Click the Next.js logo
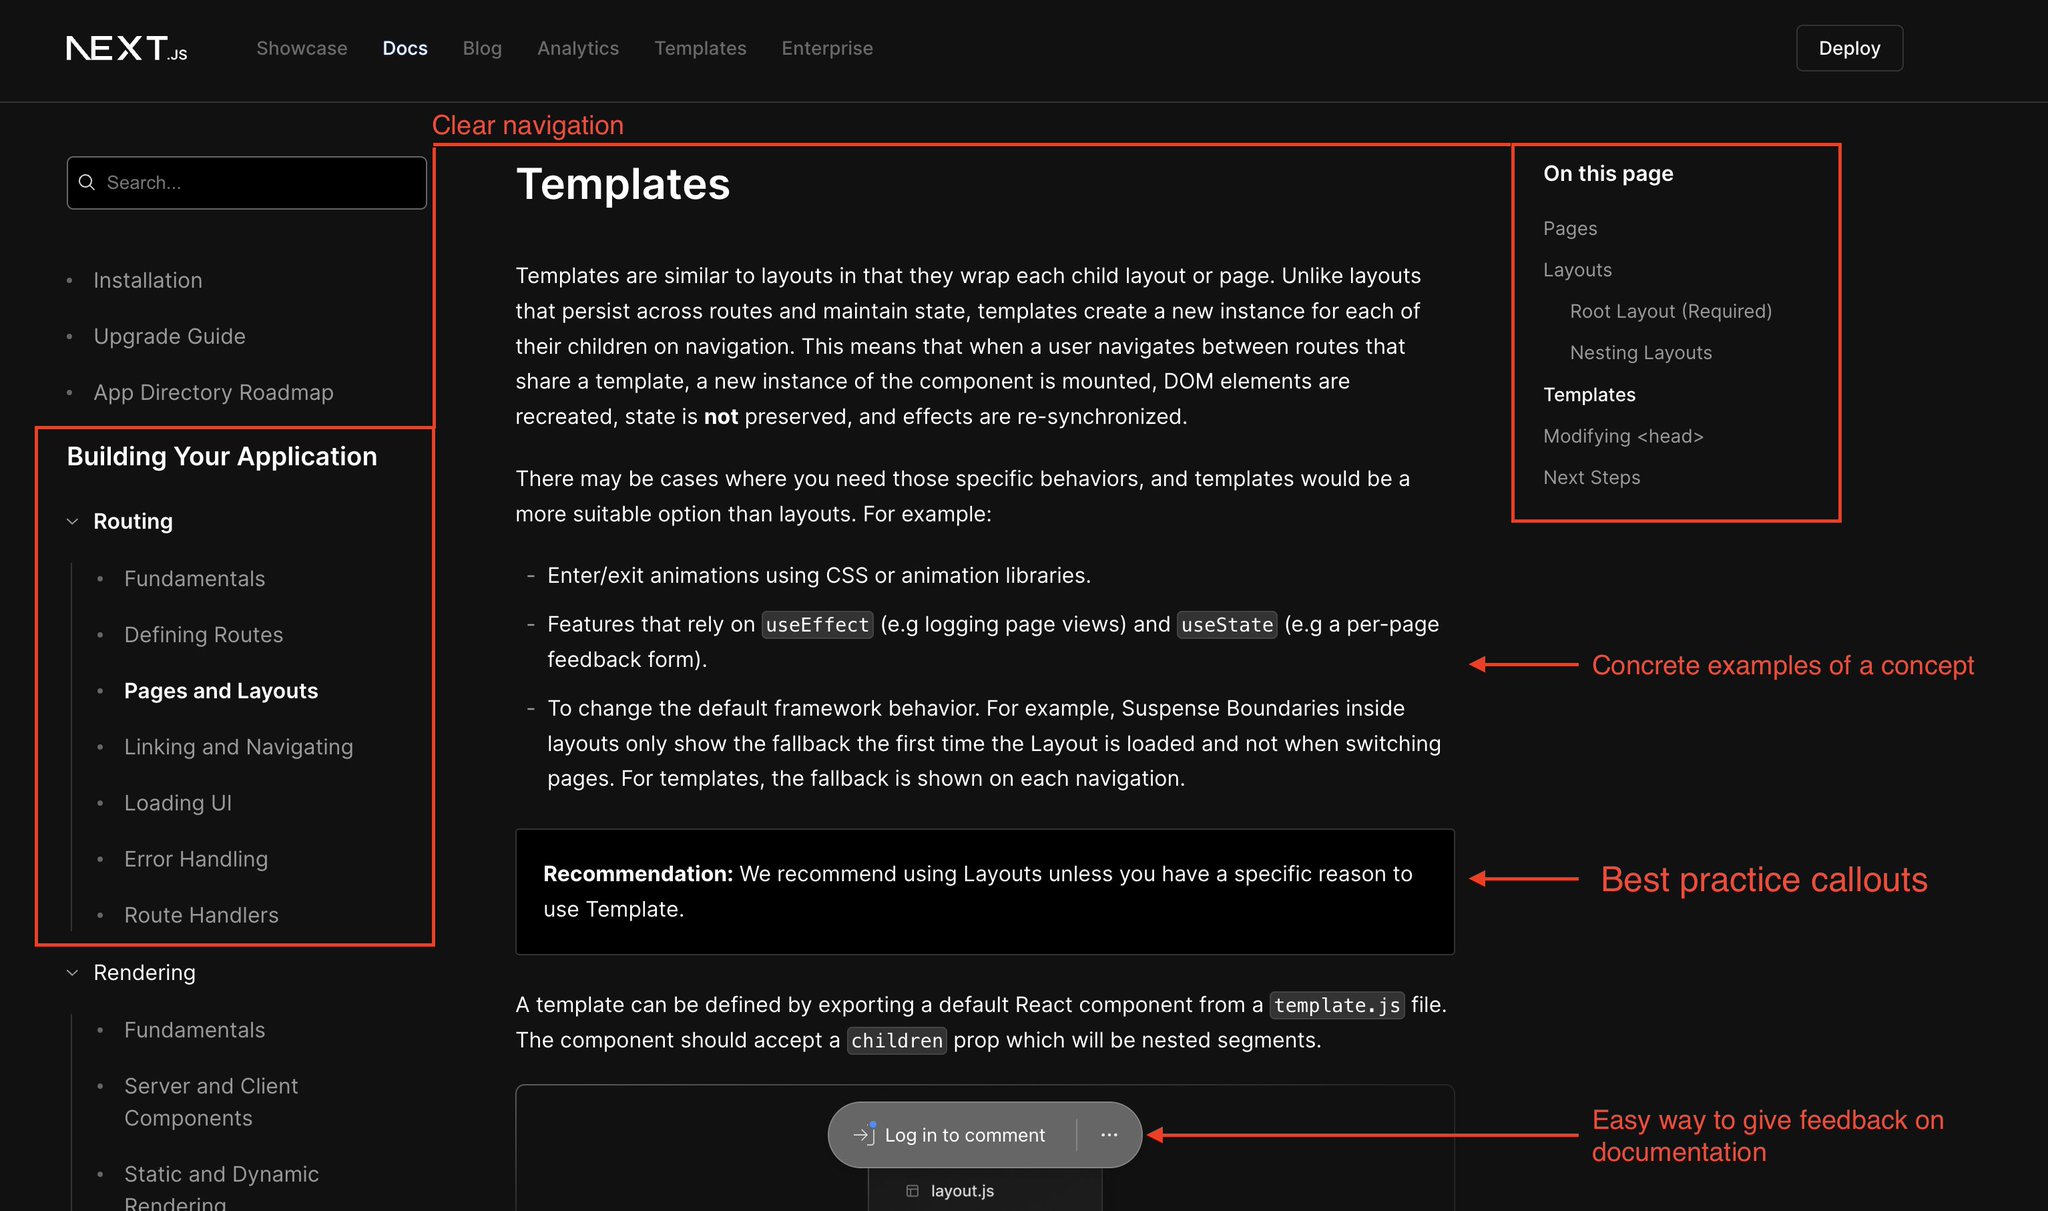This screenshot has height=1211, width=2048. (128, 47)
